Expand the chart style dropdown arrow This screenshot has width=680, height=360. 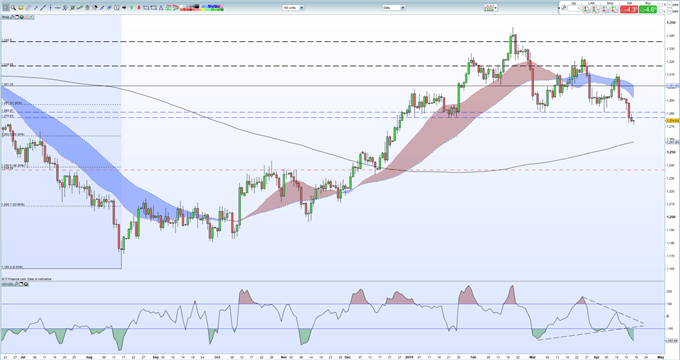click(x=495, y=7)
